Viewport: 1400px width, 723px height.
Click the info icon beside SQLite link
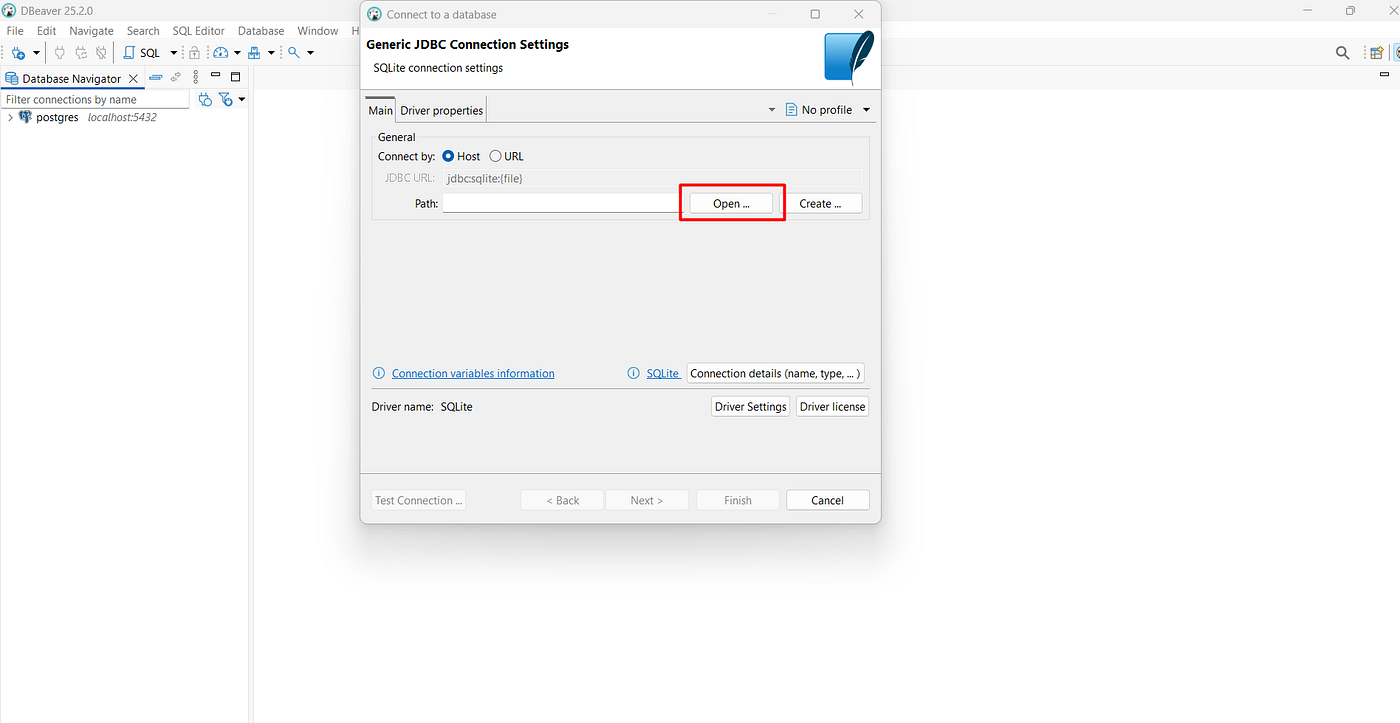(x=633, y=373)
